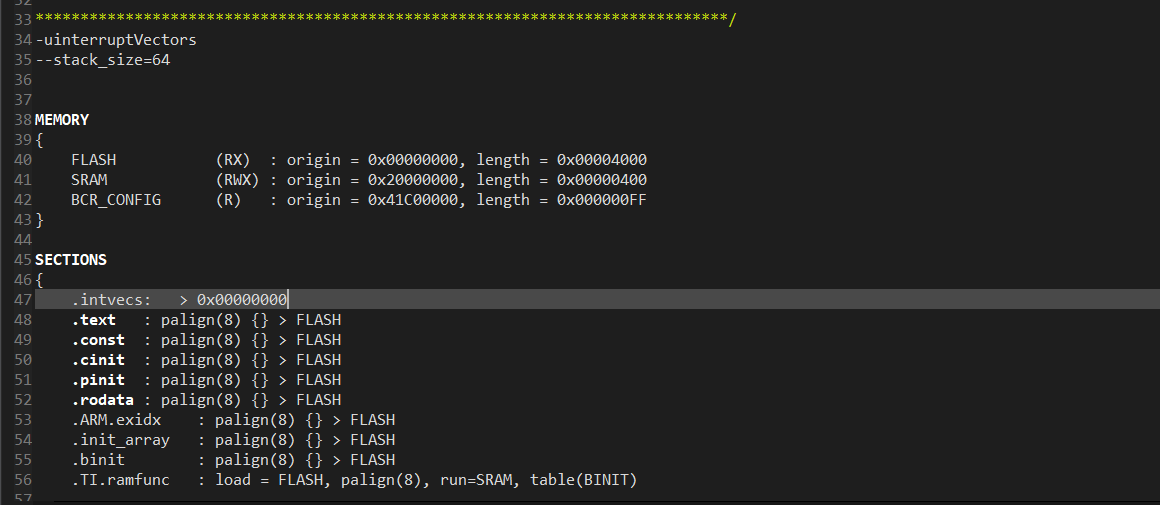This screenshot has height=505, width=1160.
Task: Click the 0x000000FF length value
Action: coord(602,200)
